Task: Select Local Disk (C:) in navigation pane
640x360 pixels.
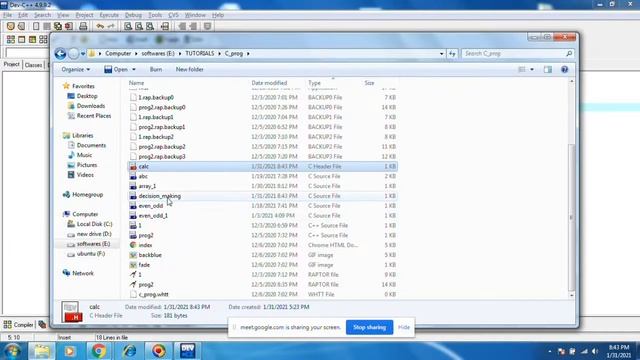Action: point(94,224)
